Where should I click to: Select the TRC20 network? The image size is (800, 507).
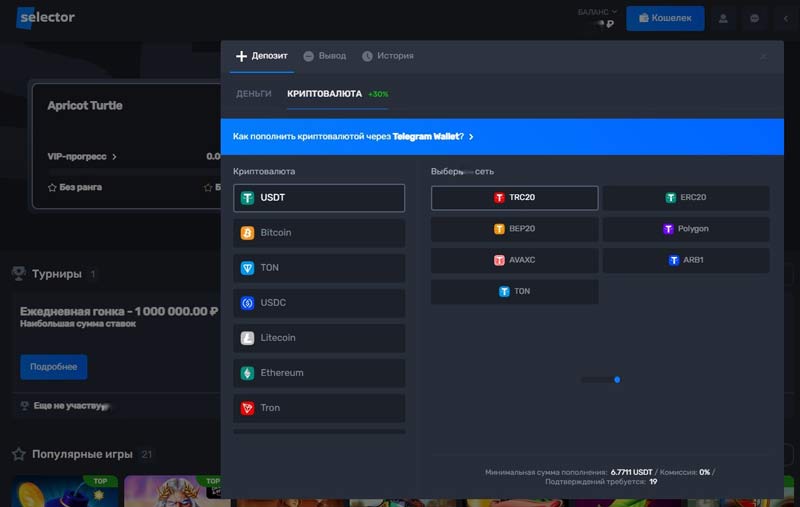(x=514, y=198)
